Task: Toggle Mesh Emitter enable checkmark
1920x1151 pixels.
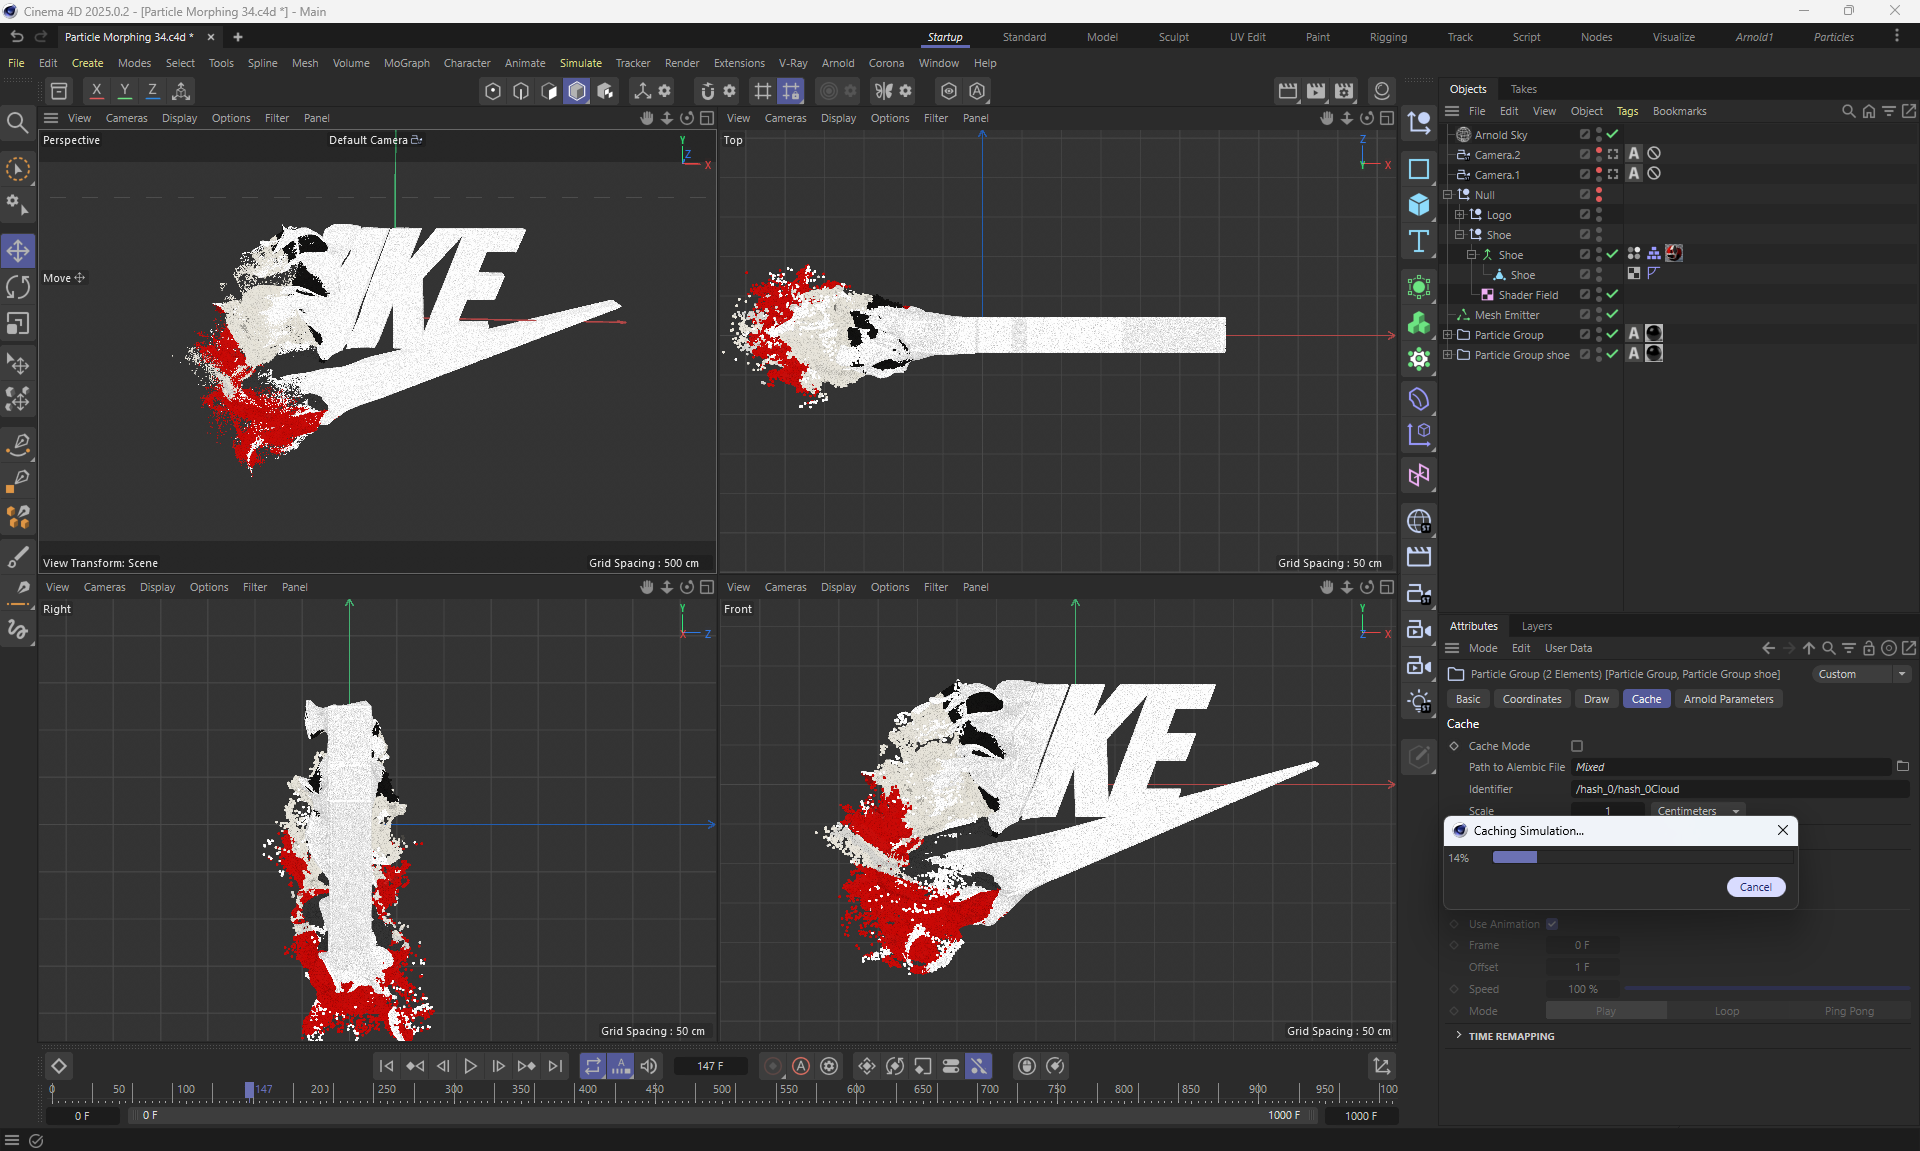Action: click(1612, 314)
